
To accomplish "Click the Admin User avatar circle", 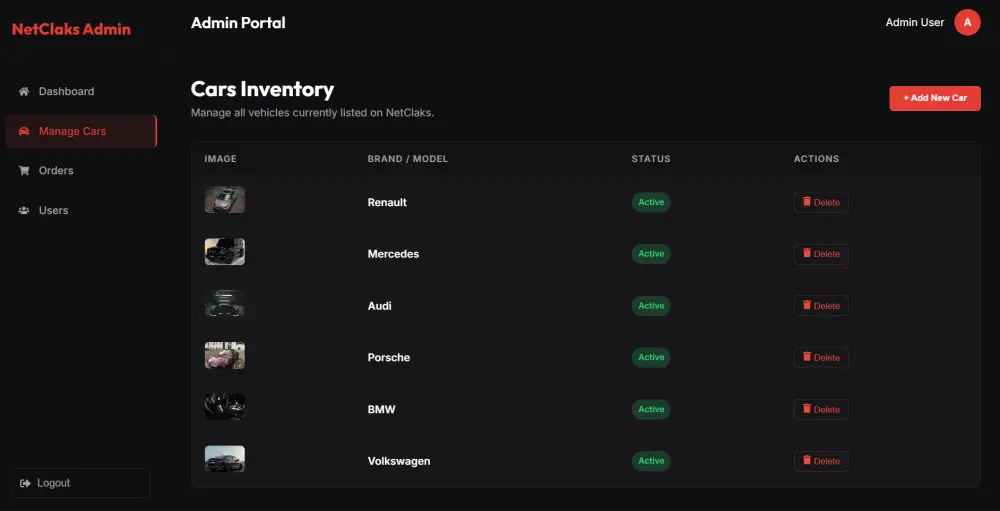I will (967, 22).
